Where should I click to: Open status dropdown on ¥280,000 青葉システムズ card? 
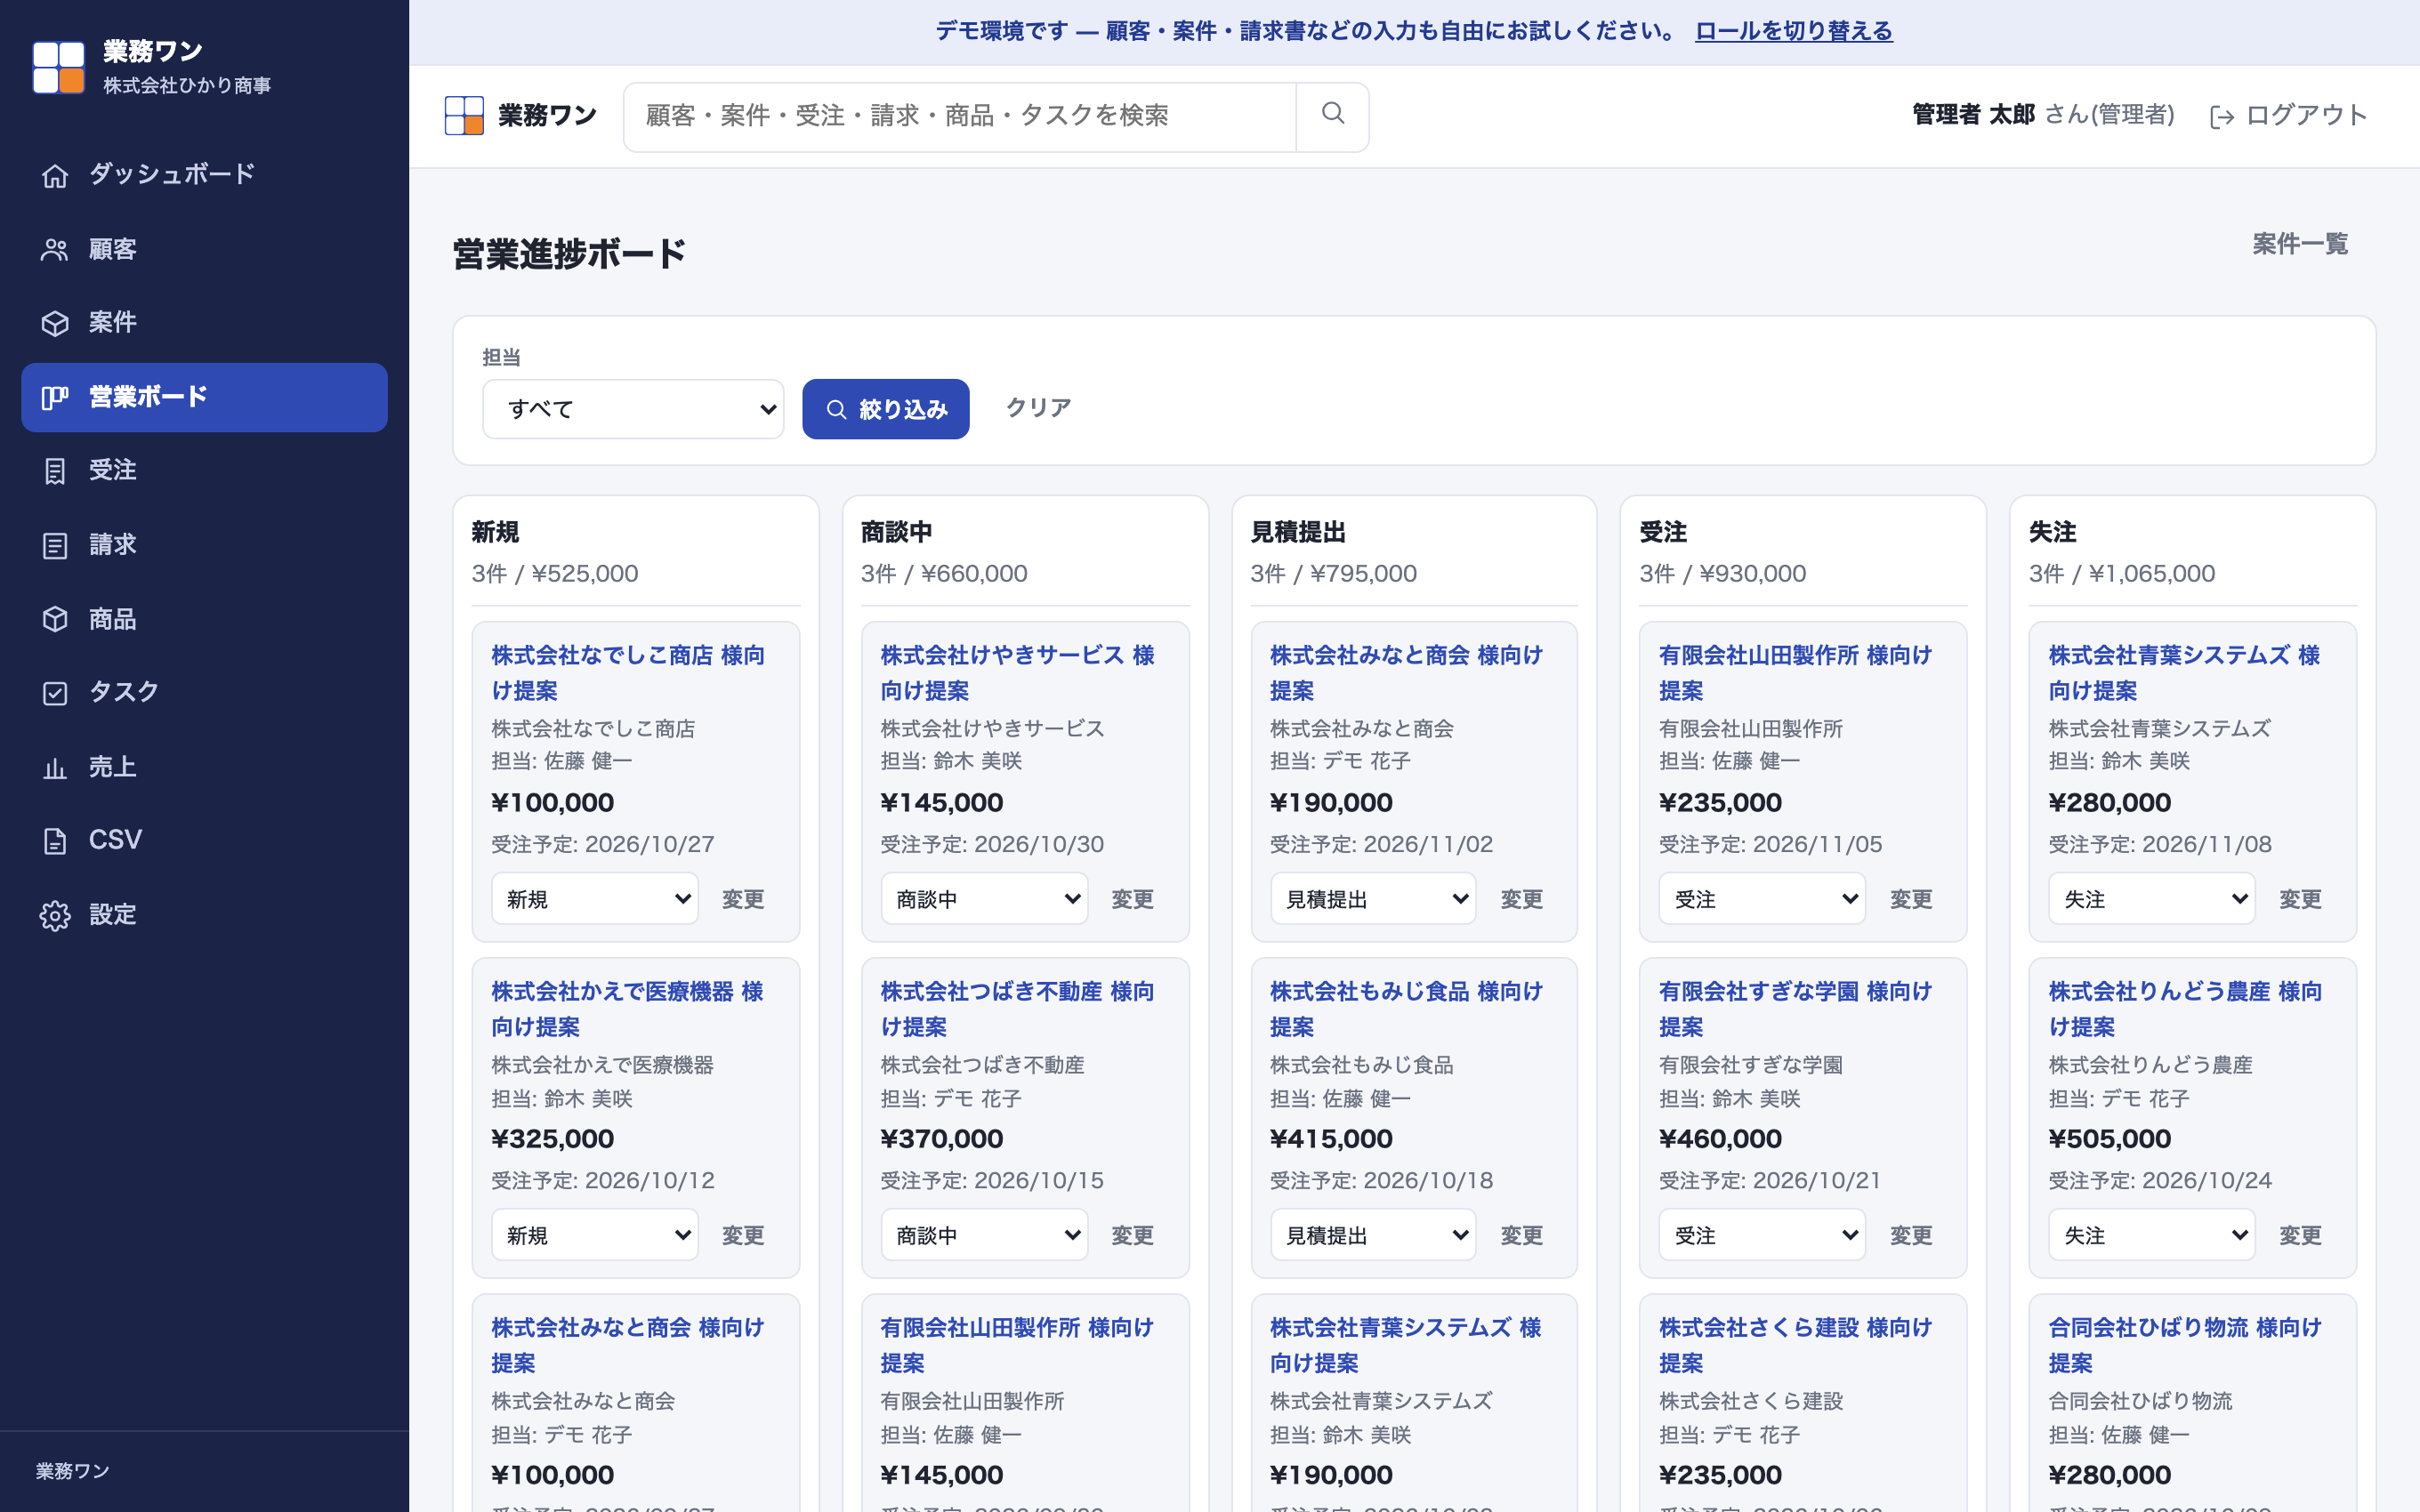[x=2152, y=899]
